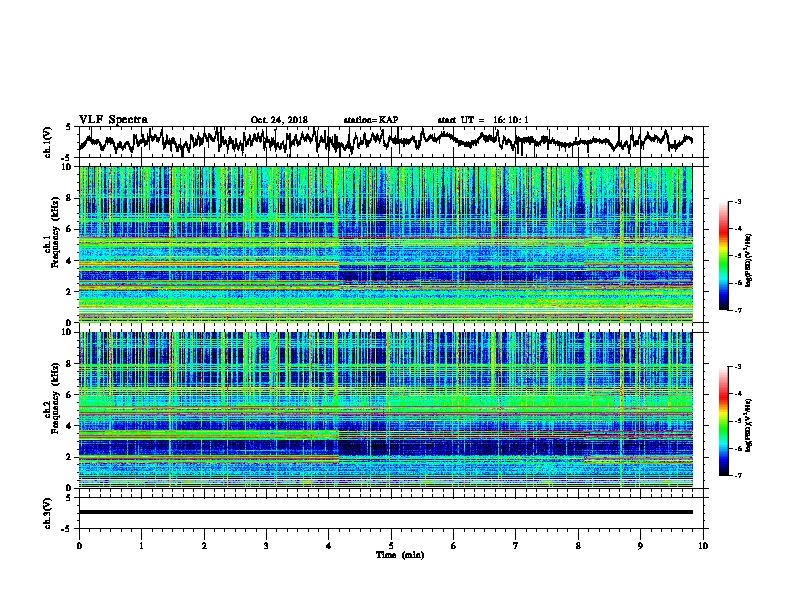The width and height of the screenshot is (792, 612).
Task: Click the time axis tick label "7"
Action: pos(516,546)
